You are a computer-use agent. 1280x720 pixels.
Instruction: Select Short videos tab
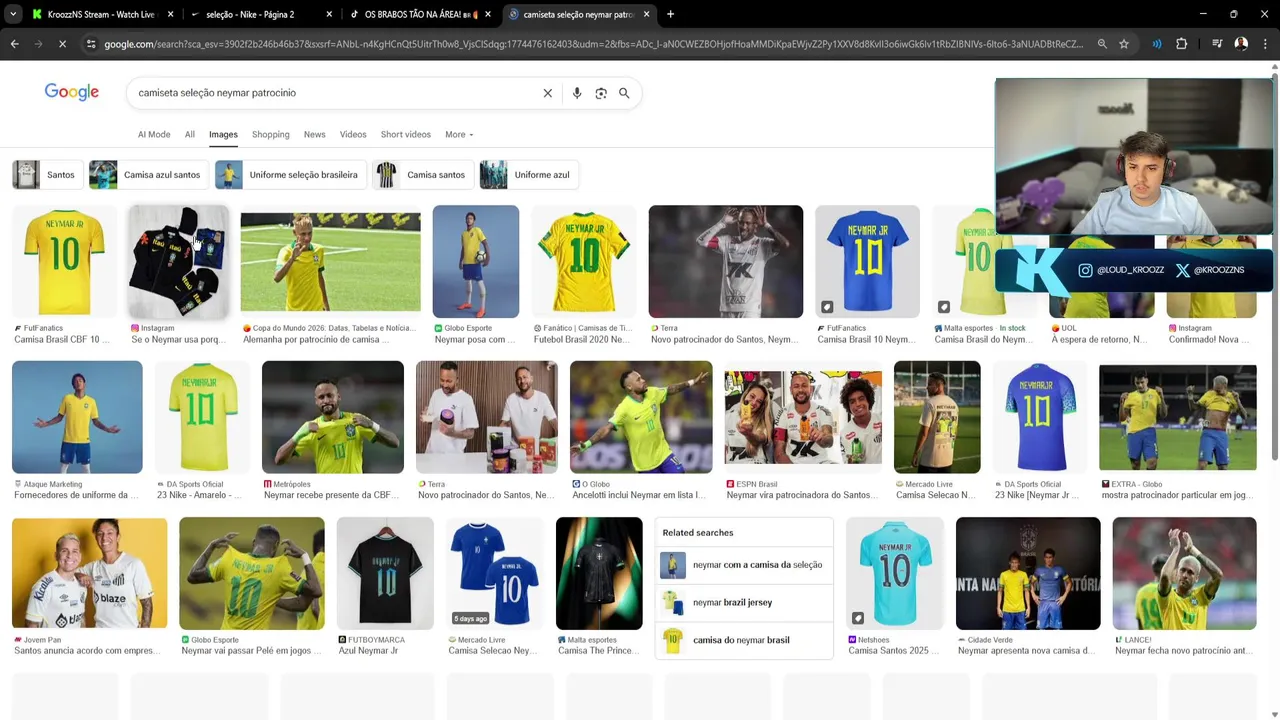point(405,134)
